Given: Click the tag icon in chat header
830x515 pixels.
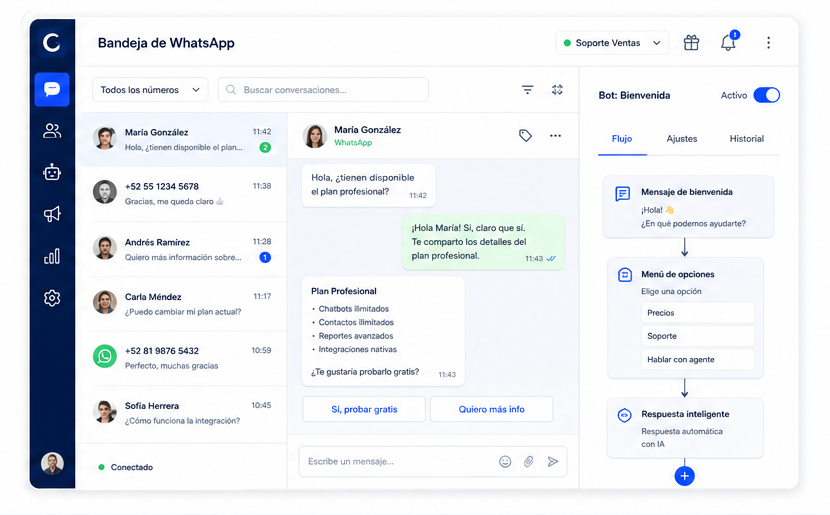Looking at the screenshot, I should 525,135.
